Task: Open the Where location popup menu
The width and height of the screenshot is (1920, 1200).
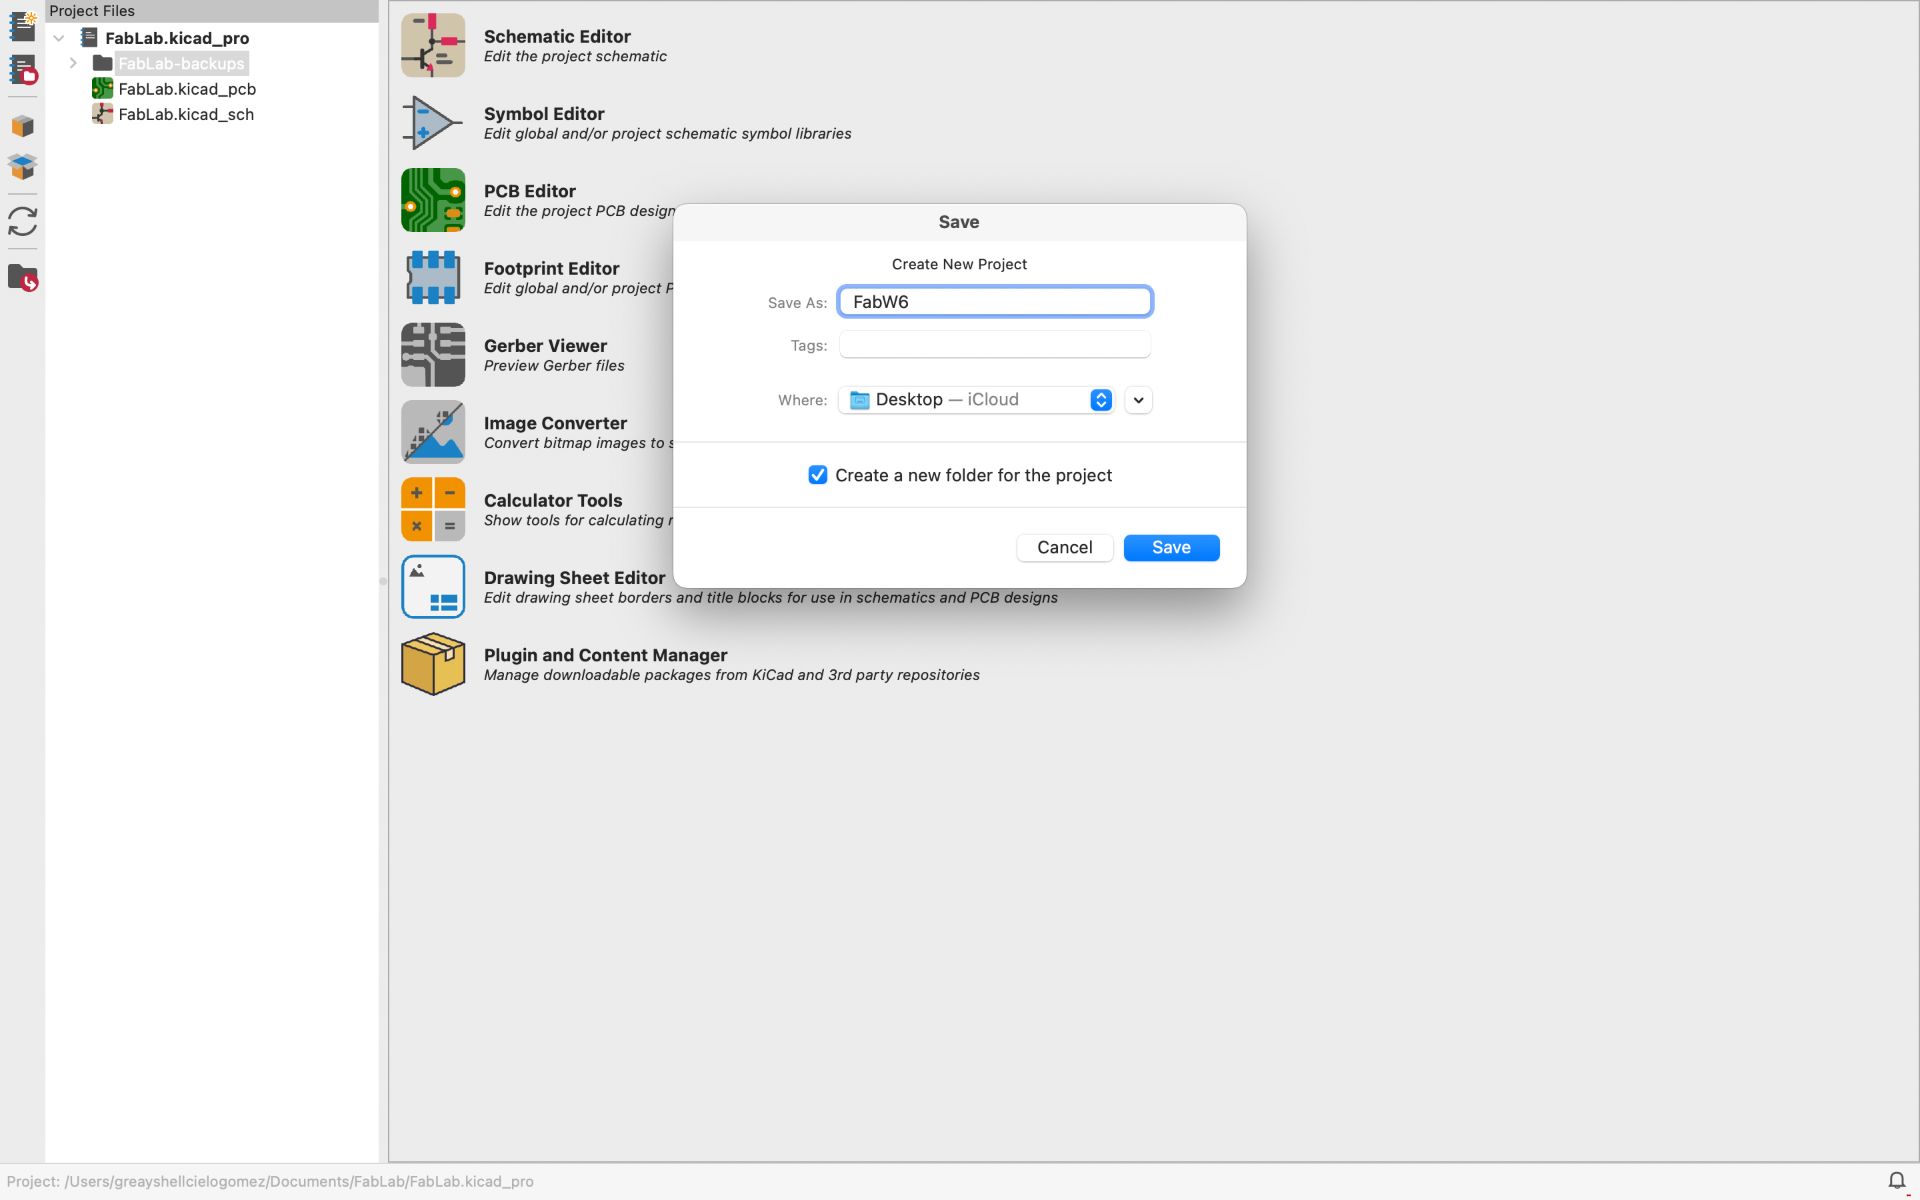Action: [976, 400]
